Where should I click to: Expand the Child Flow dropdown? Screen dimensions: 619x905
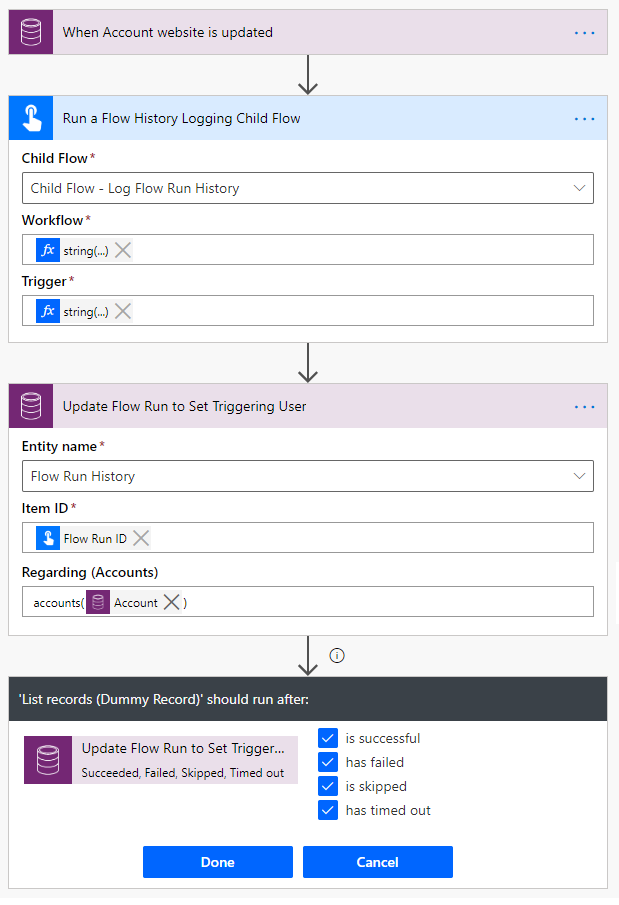pyautogui.click(x=579, y=188)
